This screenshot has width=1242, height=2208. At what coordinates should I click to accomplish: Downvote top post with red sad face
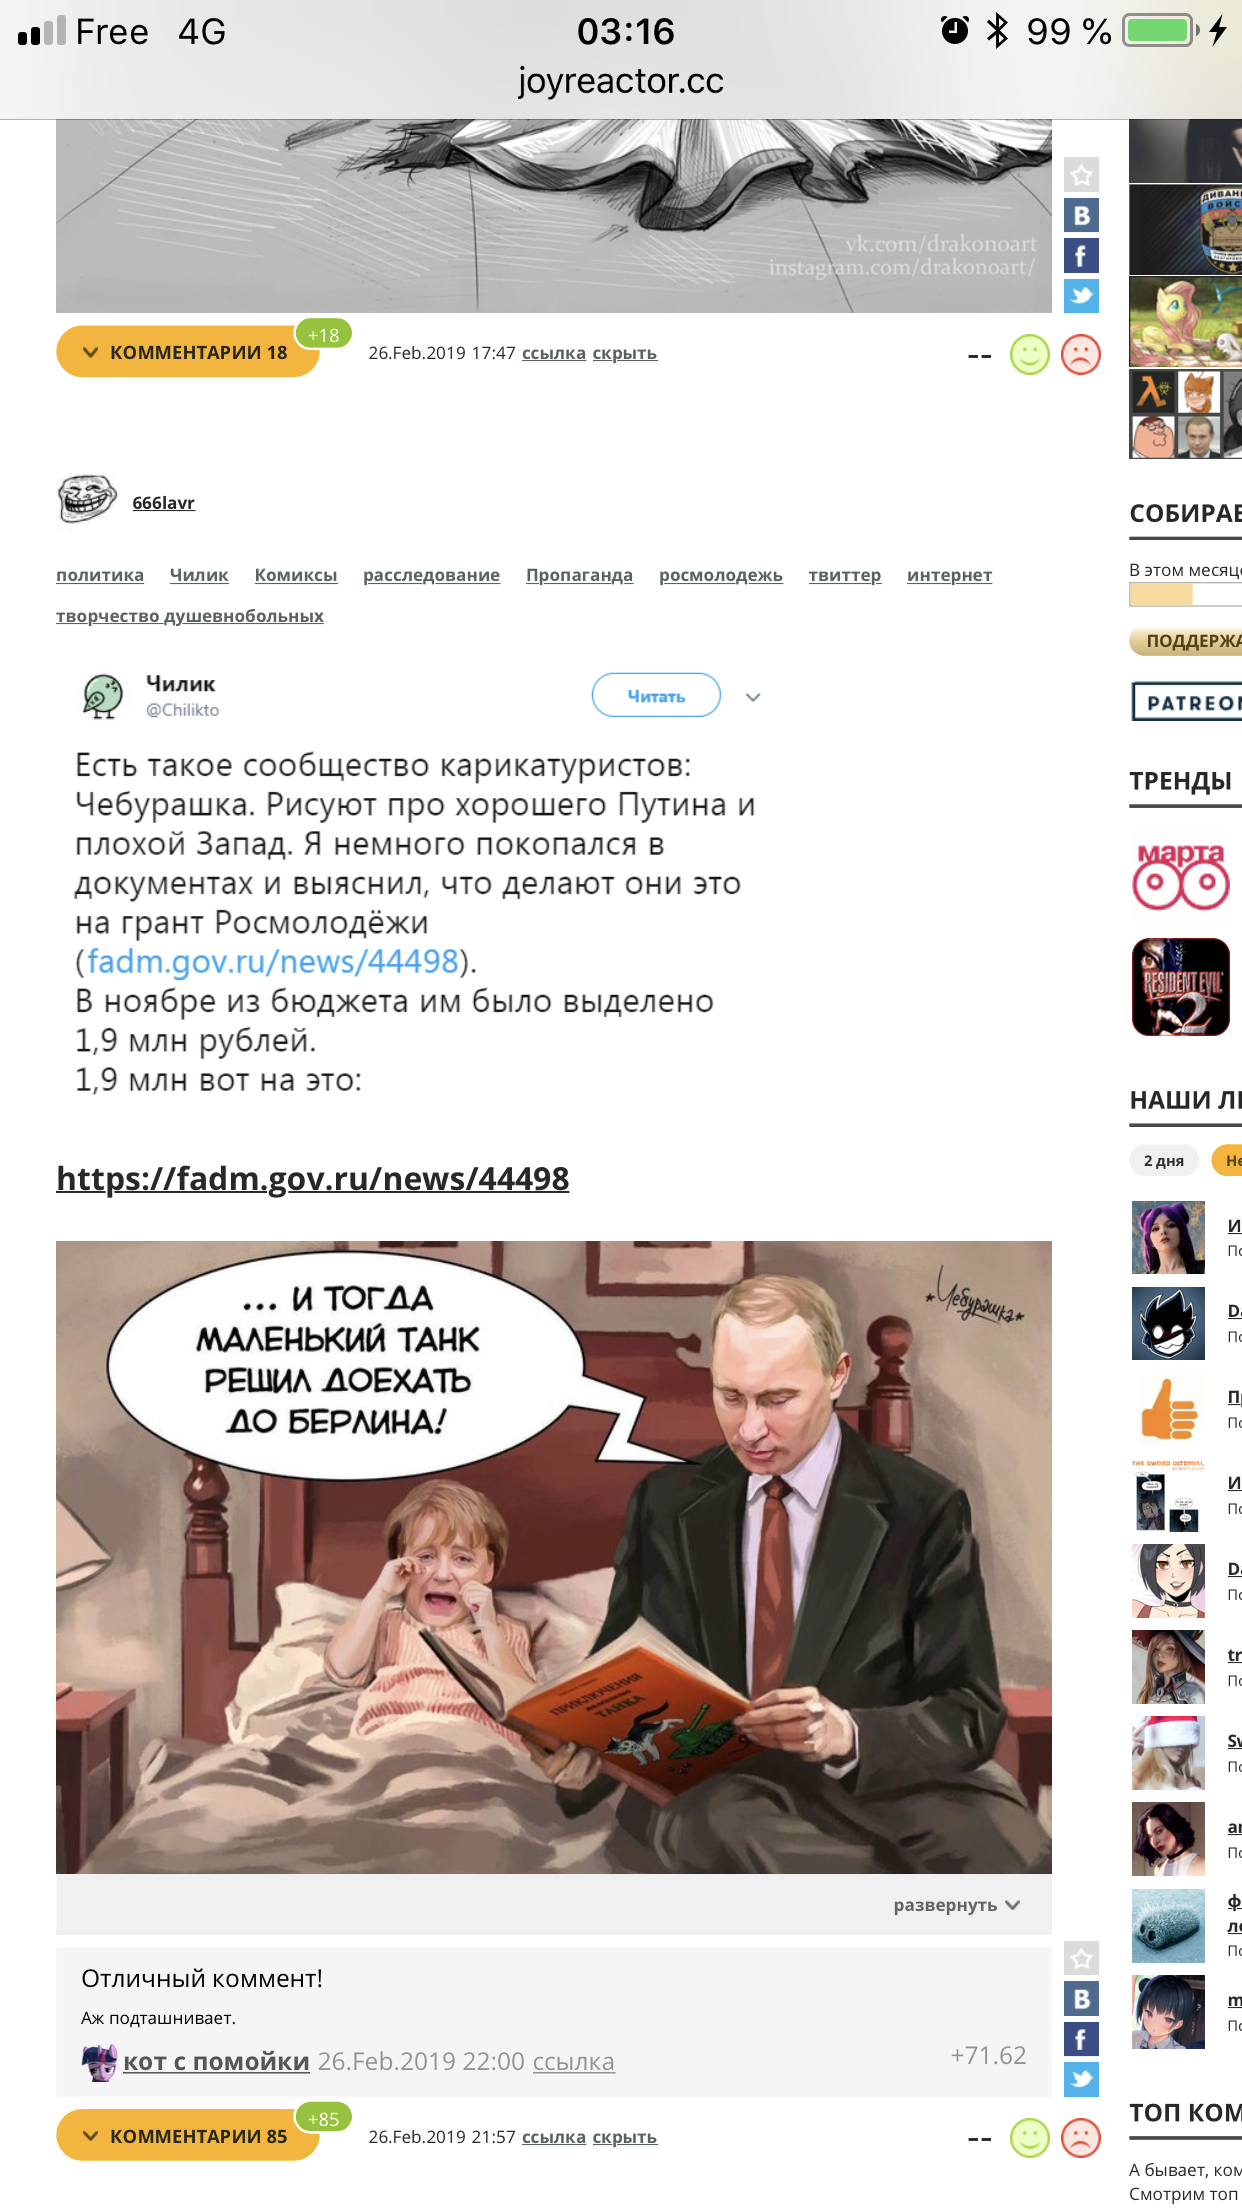pos(1080,354)
